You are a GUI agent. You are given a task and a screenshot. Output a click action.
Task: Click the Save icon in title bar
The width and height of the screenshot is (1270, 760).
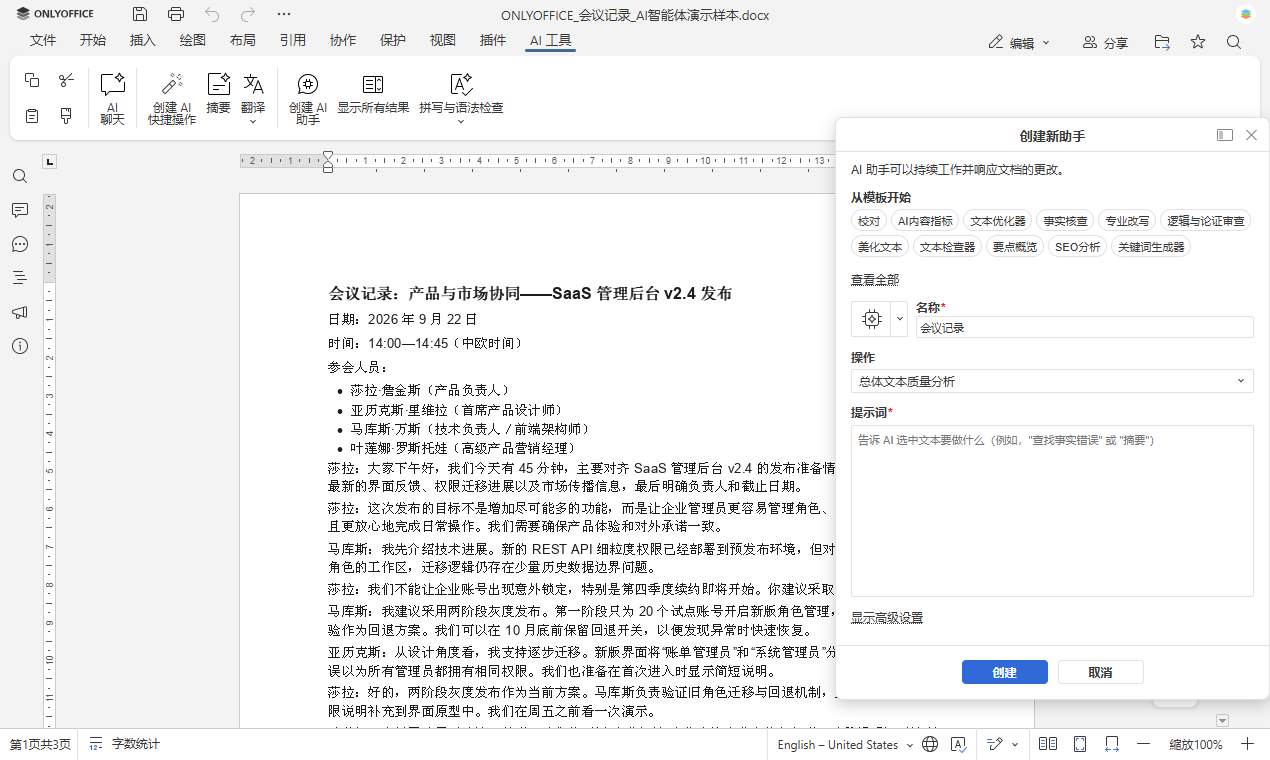pos(140,14)
